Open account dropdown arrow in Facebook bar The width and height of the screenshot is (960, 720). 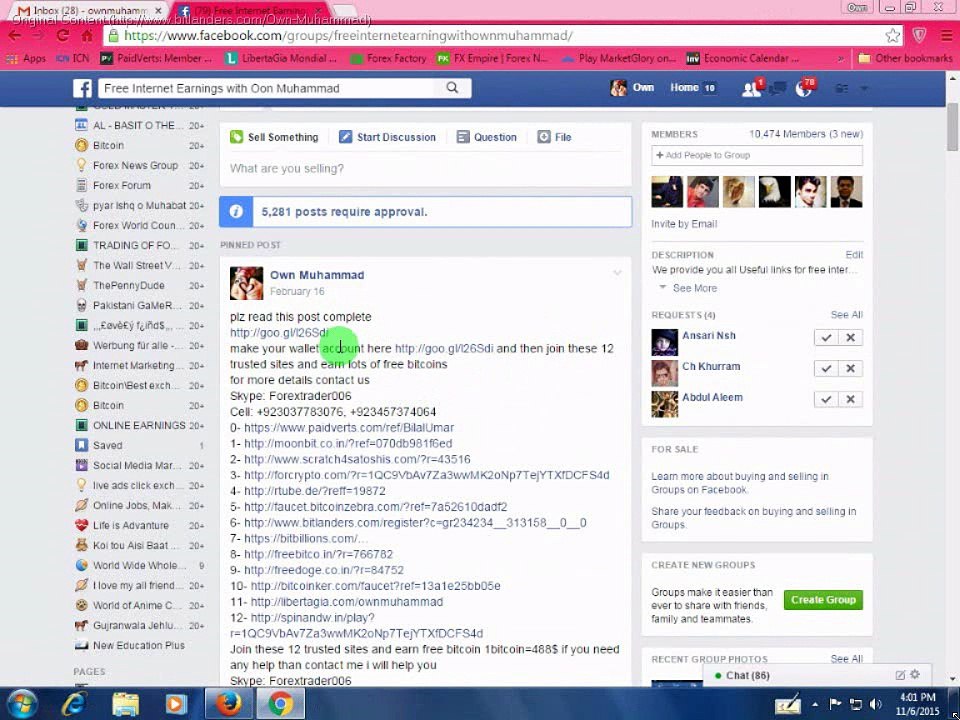click(x=864, y=89)
